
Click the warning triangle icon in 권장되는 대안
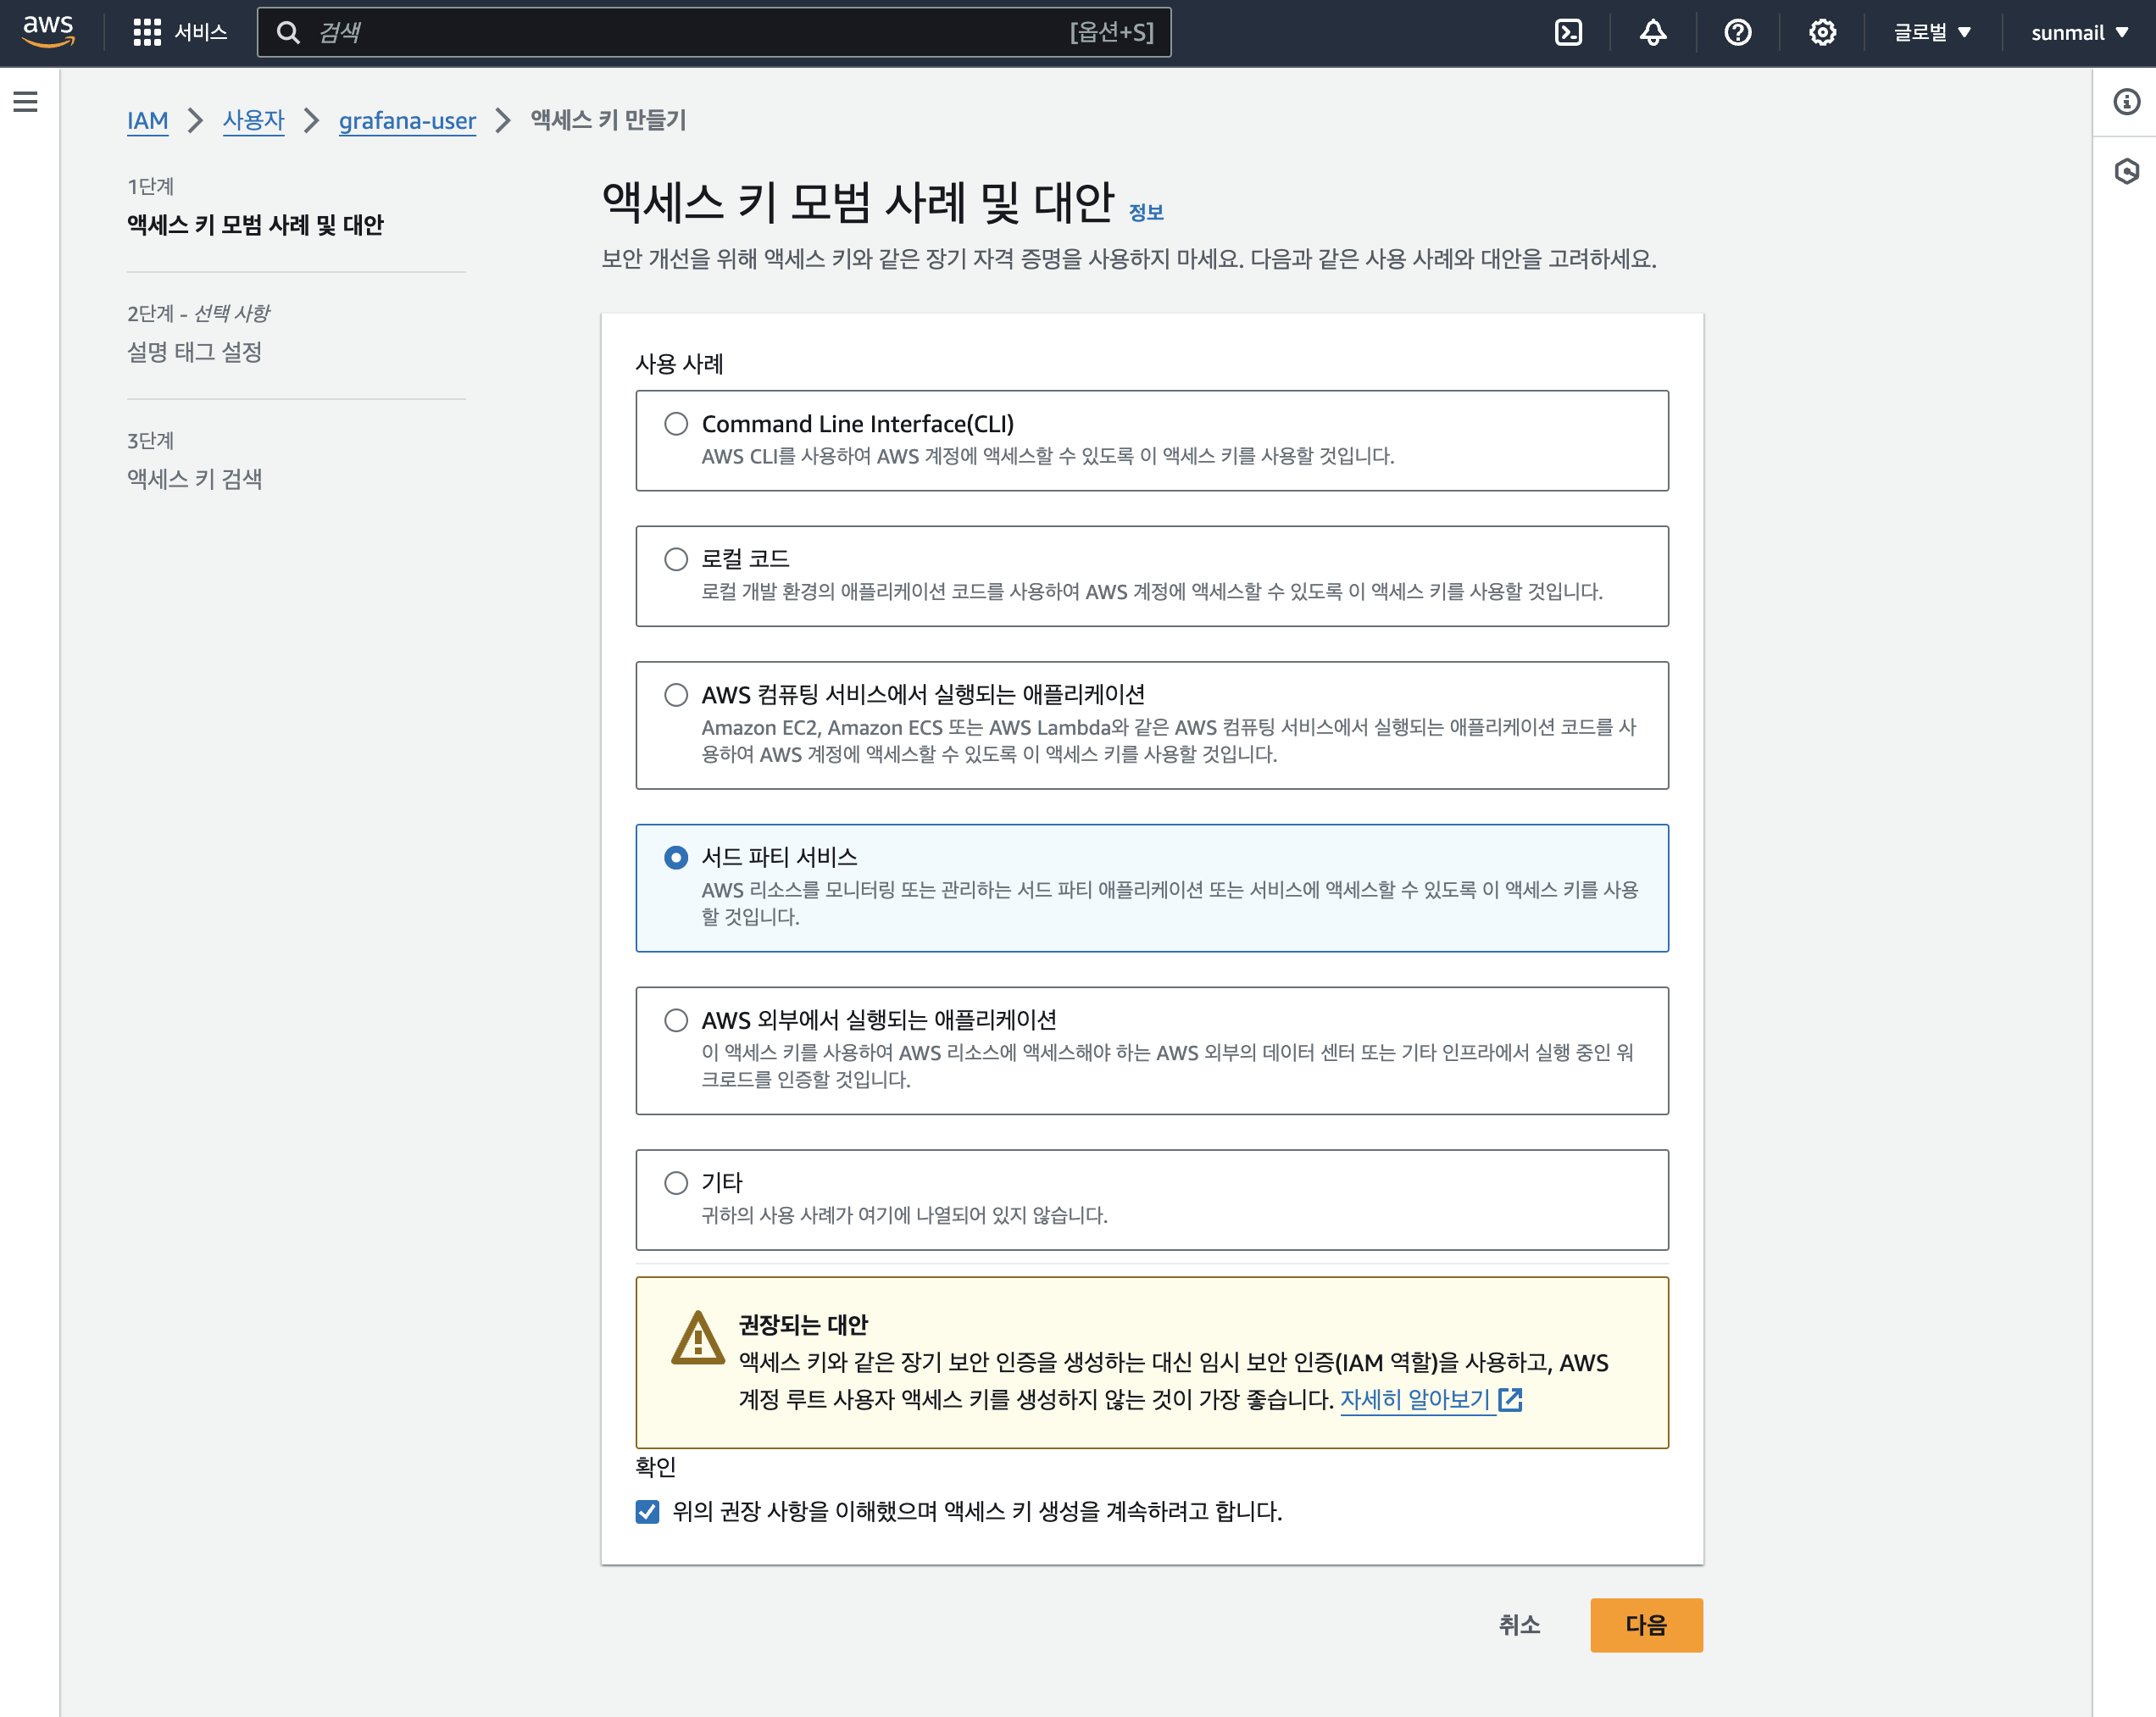tap(698, 1338)
